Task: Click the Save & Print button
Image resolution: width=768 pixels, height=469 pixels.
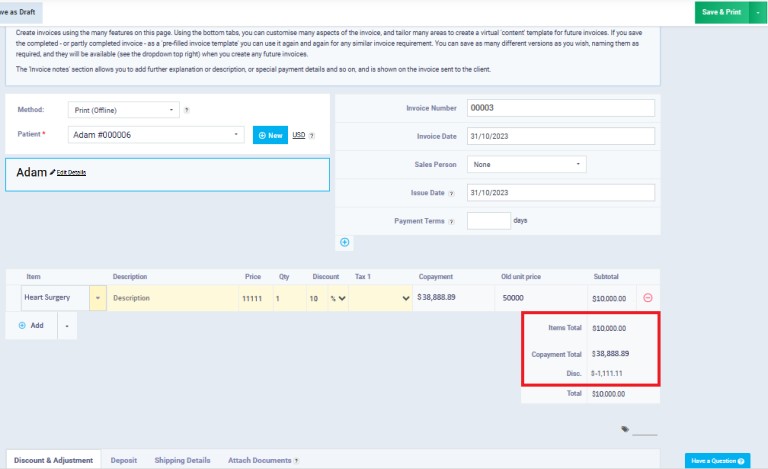Action: tap(721, 12)
